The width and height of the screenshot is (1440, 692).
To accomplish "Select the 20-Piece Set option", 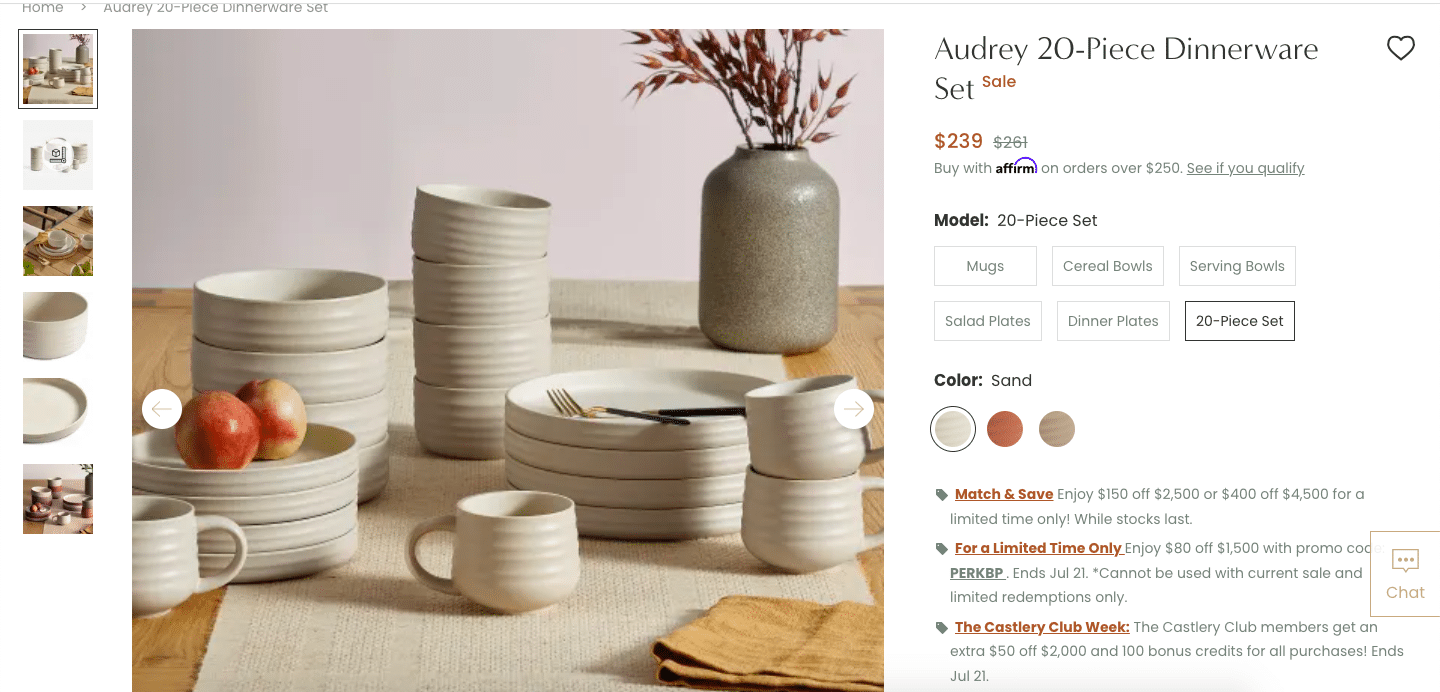I will coord(1239,321).
